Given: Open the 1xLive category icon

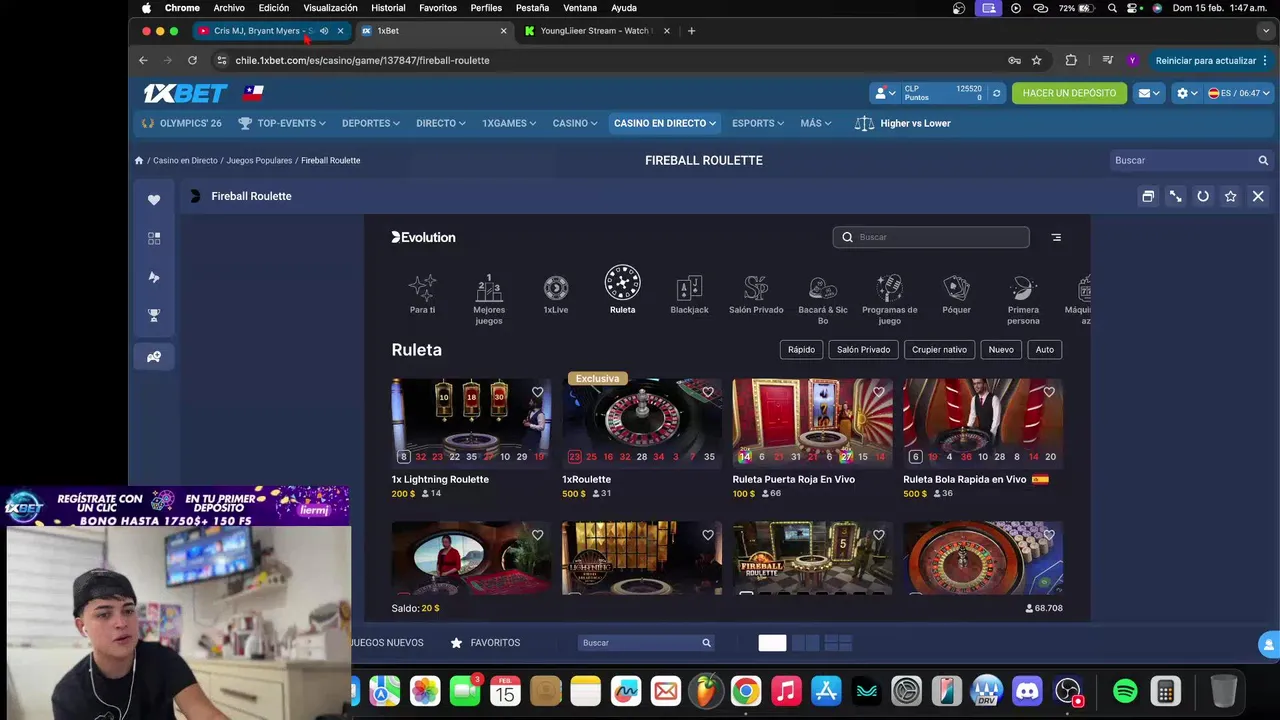Looking at the screenshot, I should [x=555, y=294].
